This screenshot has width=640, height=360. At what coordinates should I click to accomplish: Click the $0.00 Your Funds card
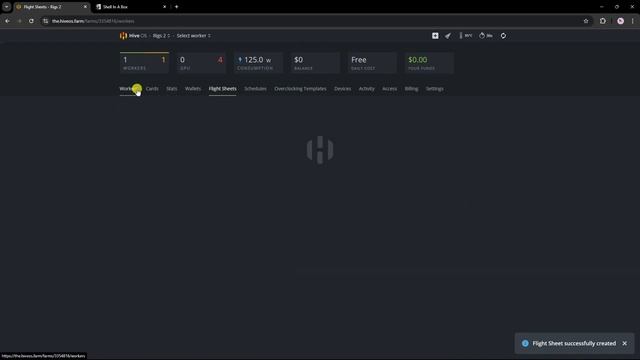pos(429,63)
